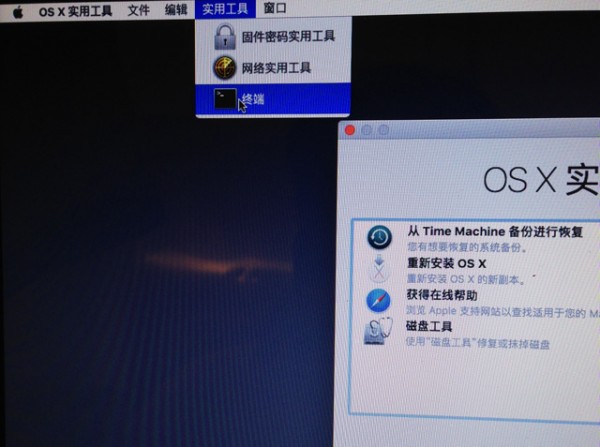The image size is (600, 447).
Task: Select 从 Time Machine 备份进行恢复 option
Action: click(x=494, y=231)
